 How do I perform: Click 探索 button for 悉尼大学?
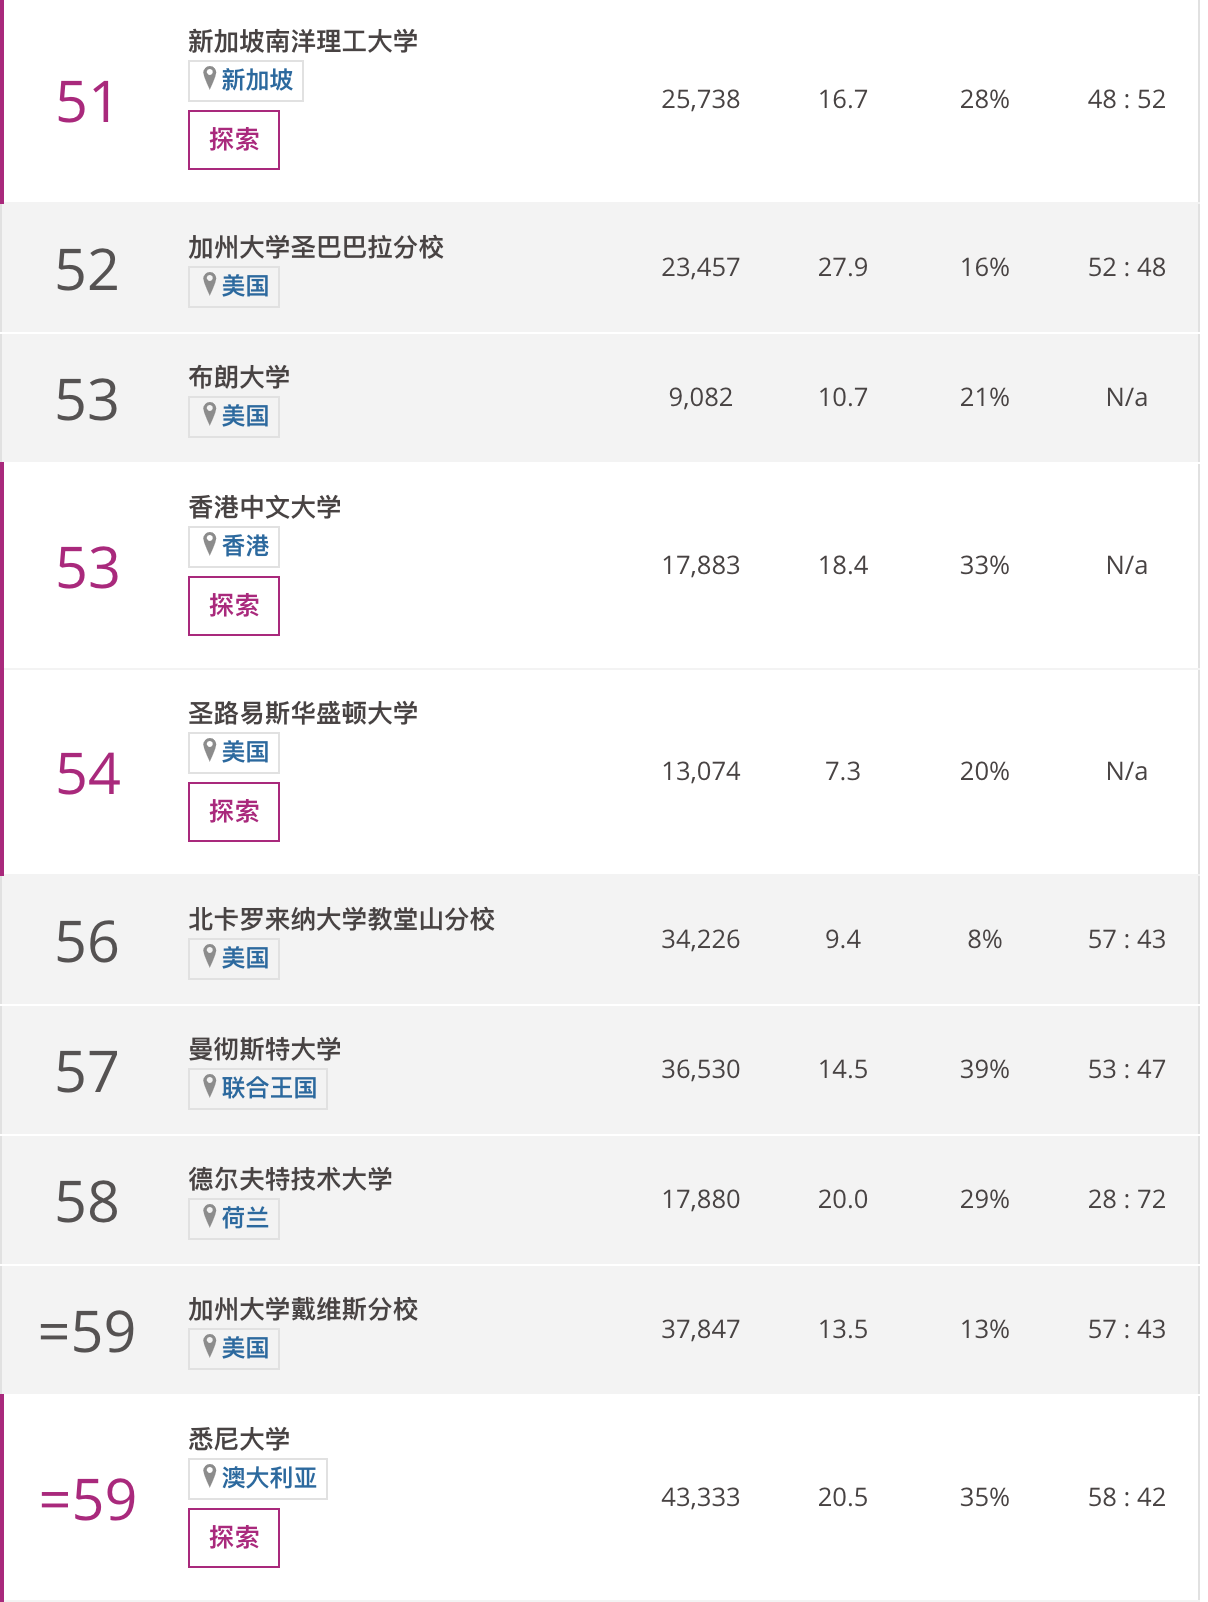233,1538
